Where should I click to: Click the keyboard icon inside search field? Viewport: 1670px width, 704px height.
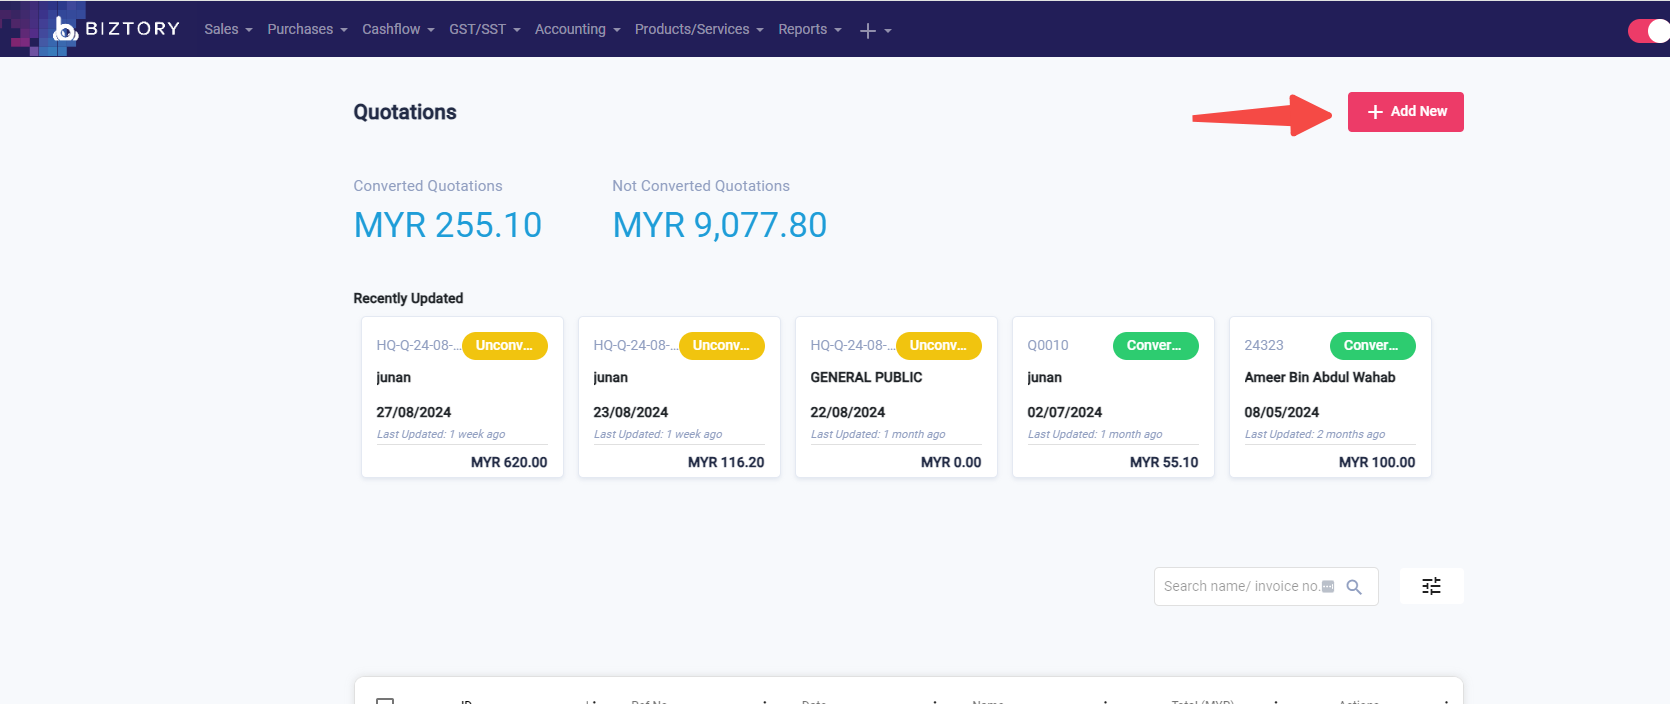click(x=1328, y=586)
